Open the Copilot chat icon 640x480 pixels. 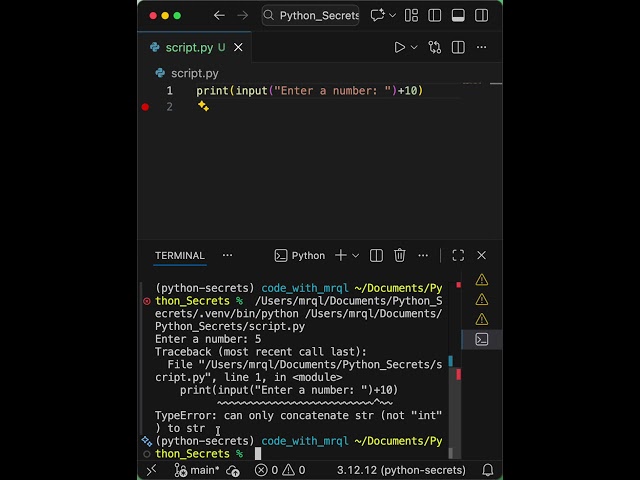(x=377, y=16)
